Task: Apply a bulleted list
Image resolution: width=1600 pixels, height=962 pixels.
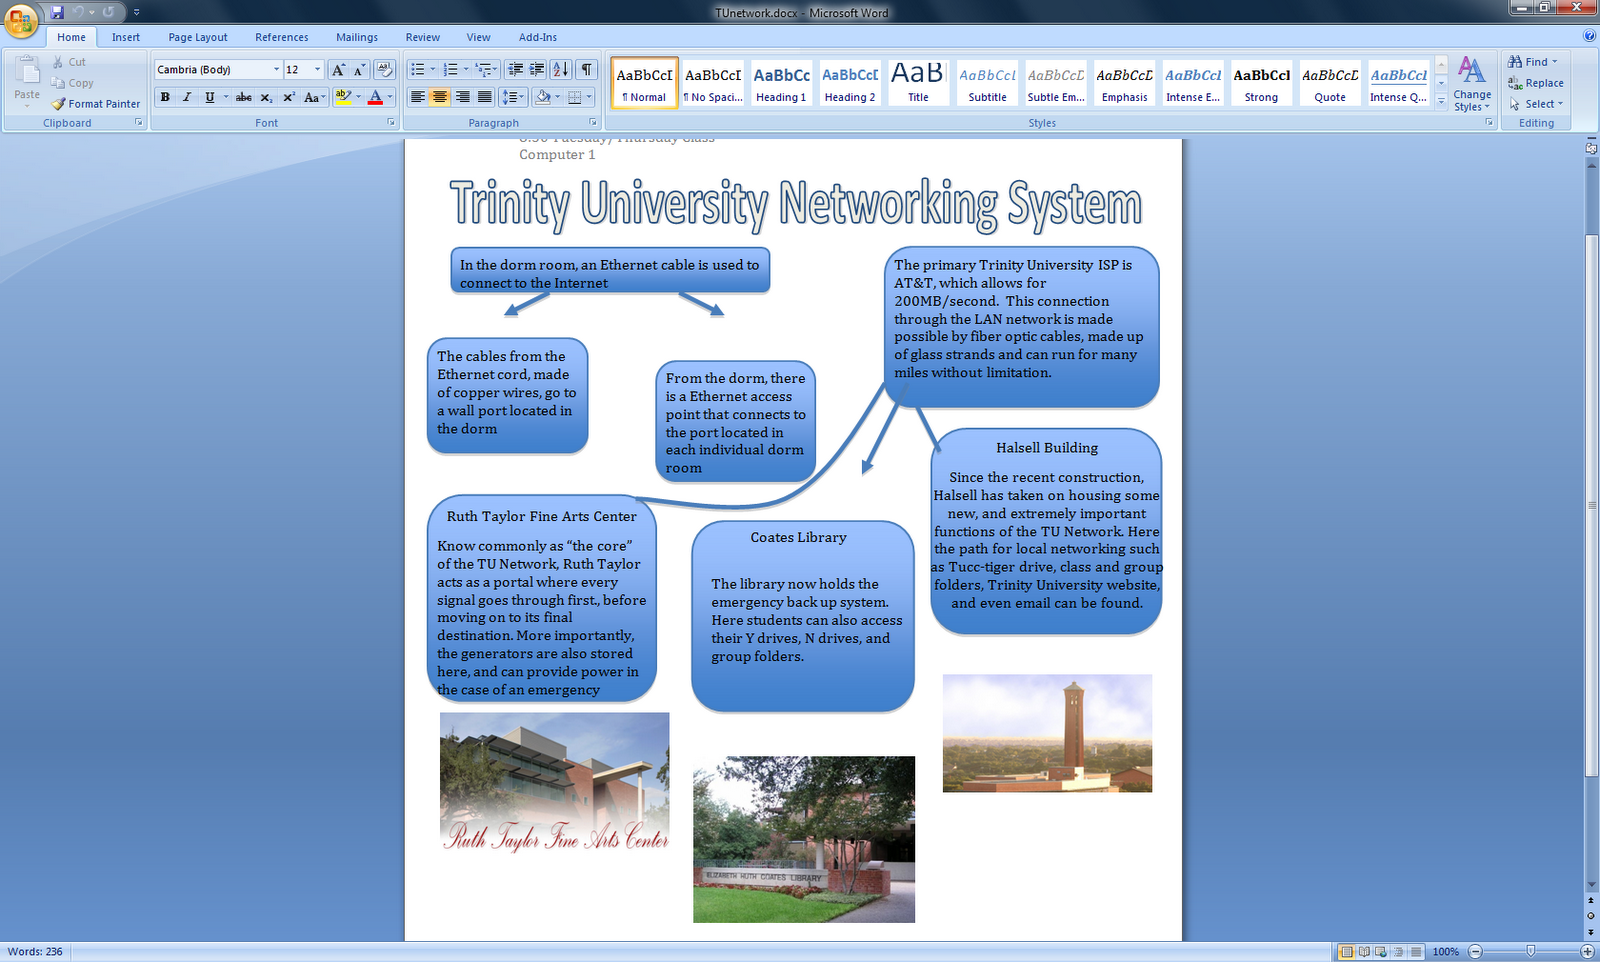Action: click(x=417, y=69)
